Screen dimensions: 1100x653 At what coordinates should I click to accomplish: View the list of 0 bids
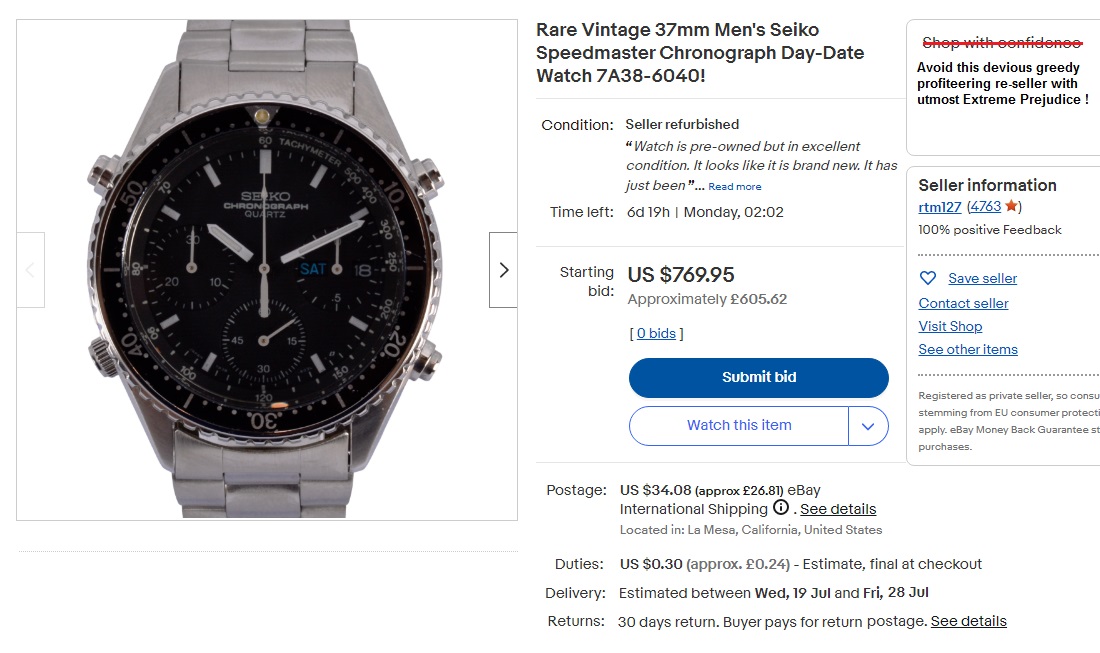pos(656,333)
